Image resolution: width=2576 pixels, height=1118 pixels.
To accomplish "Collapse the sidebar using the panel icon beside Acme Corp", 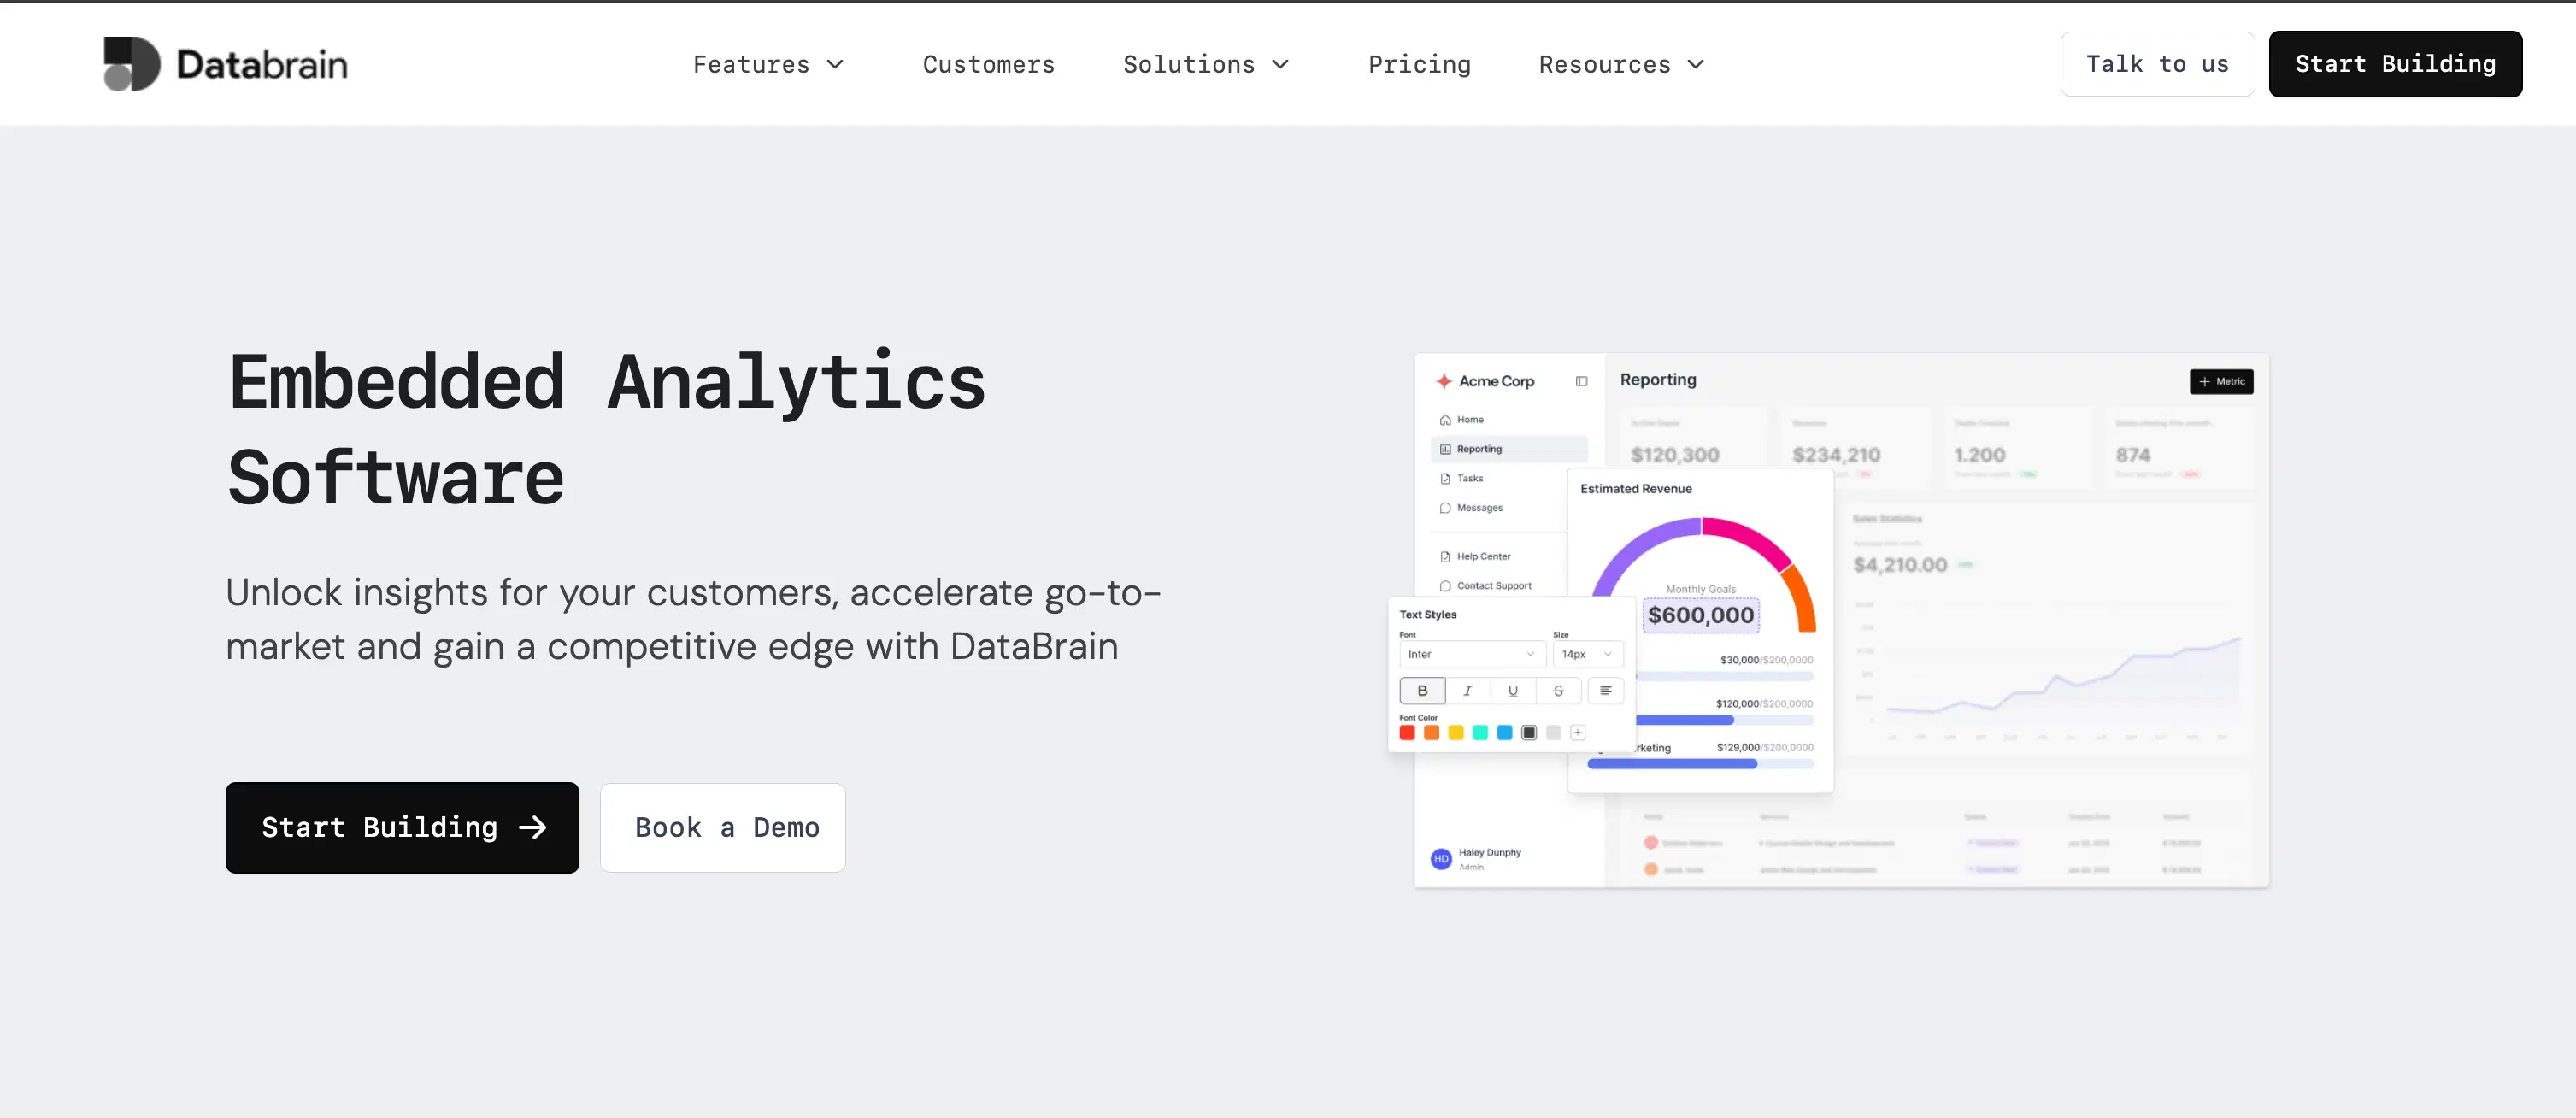I will pyautogui.click(x=1581, y=381).
